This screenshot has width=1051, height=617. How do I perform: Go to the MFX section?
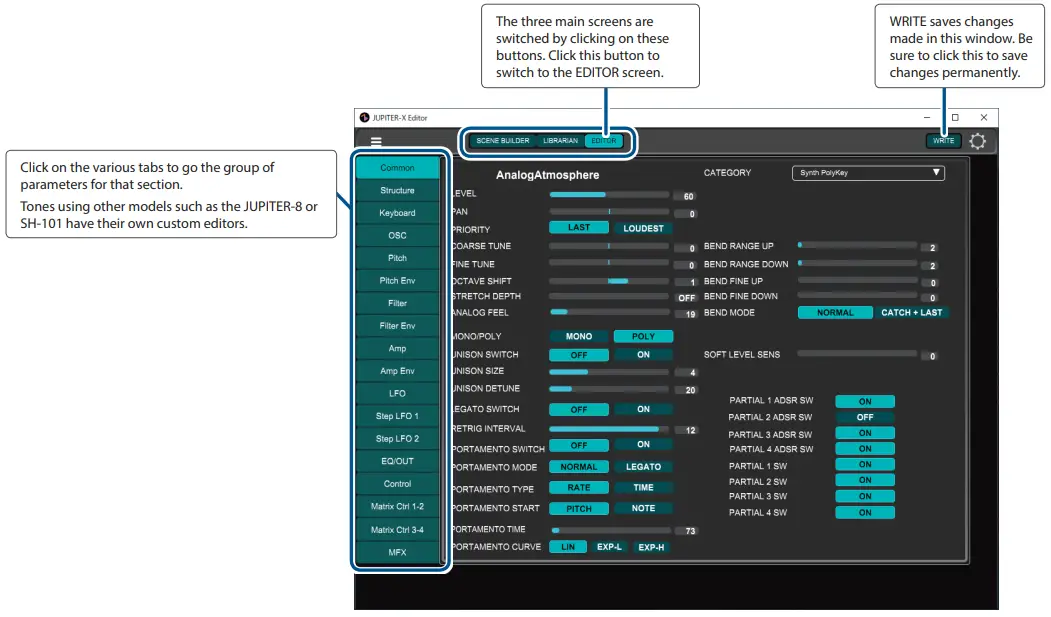pyautogui.click(x=397, y=552)
